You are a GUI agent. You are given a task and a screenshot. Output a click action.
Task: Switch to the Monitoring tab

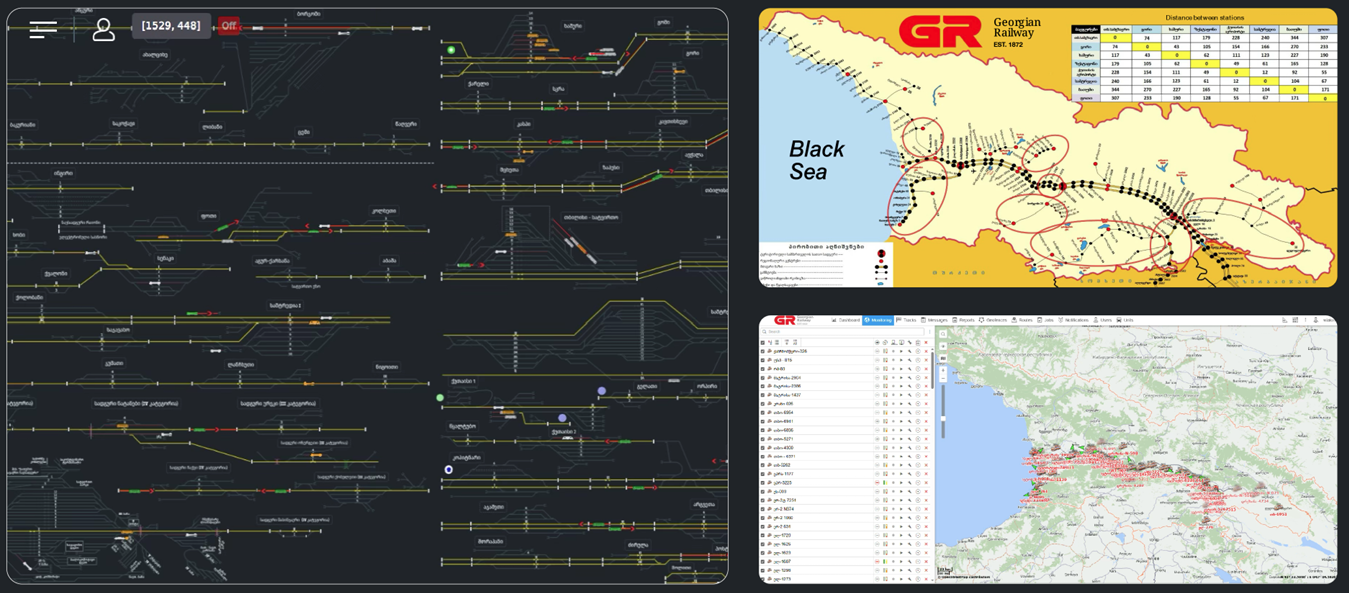tap(878, 320)
